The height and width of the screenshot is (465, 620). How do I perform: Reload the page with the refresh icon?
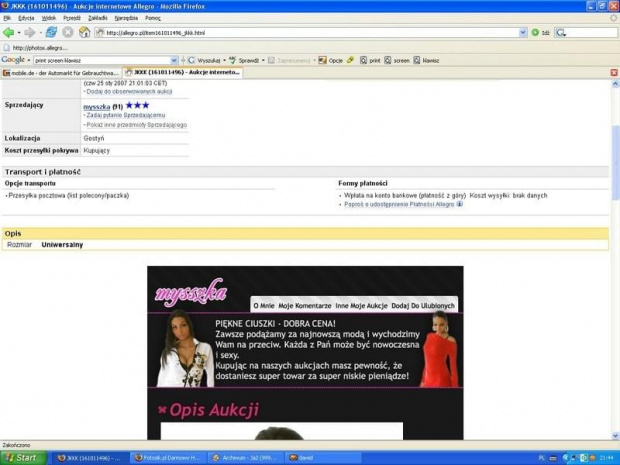pyautogui.click(x=51, y=32)
